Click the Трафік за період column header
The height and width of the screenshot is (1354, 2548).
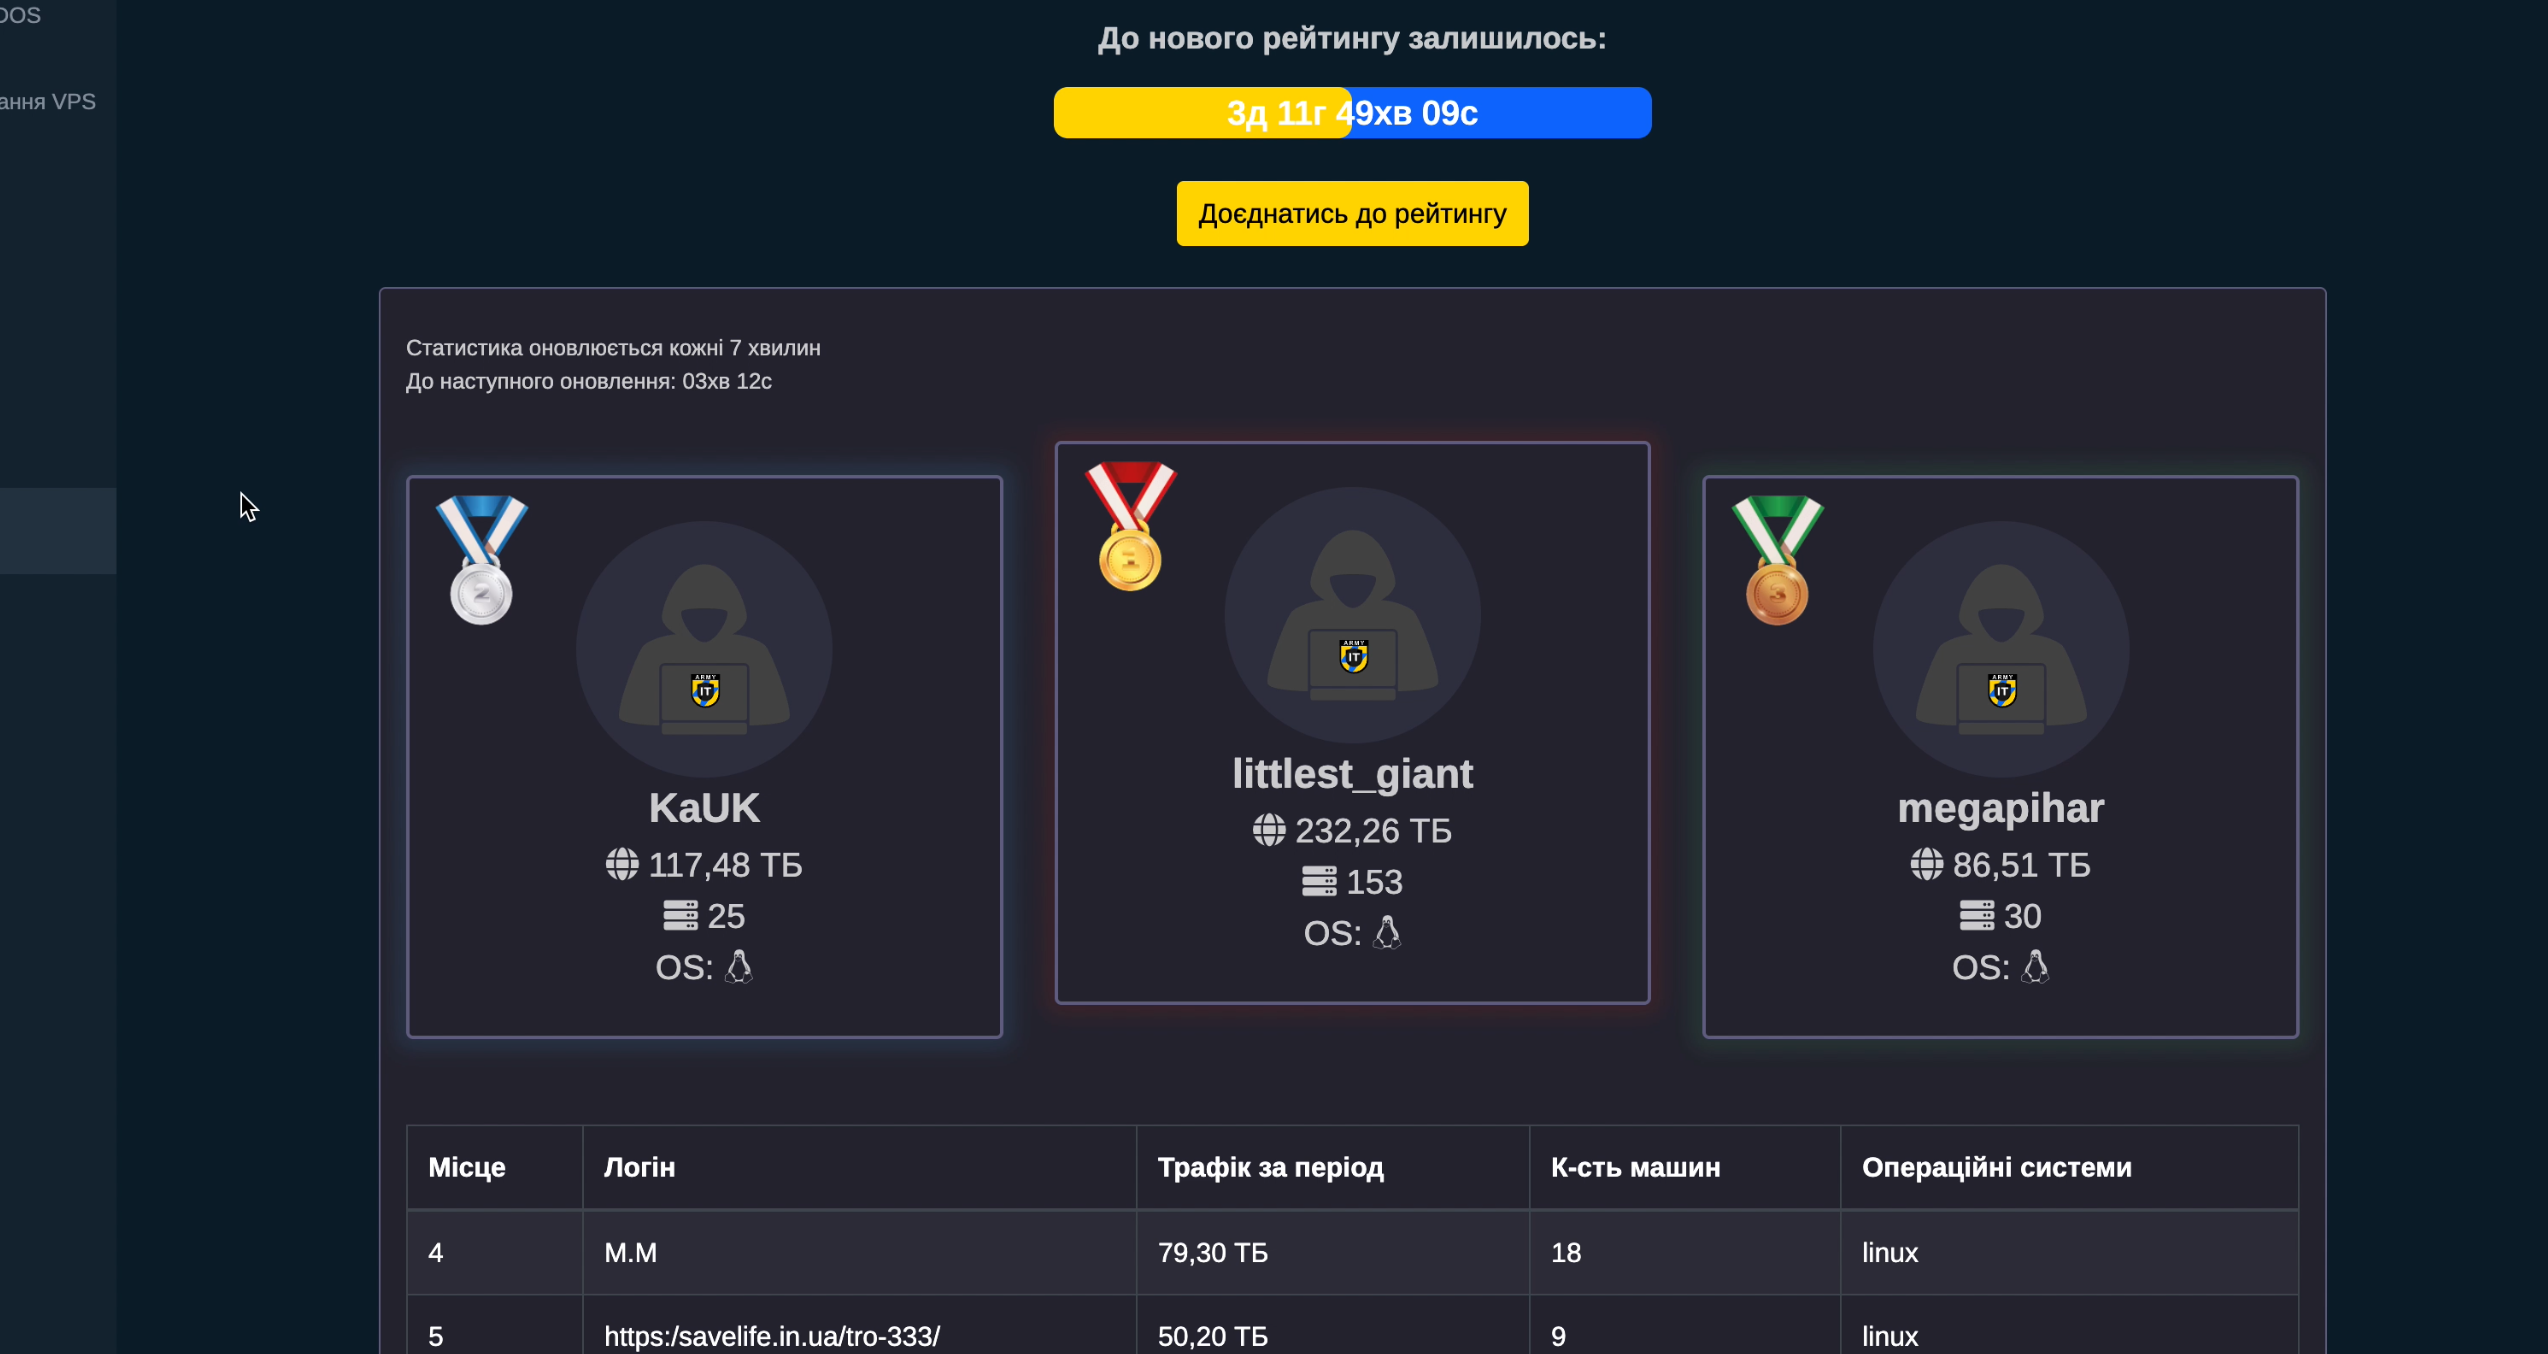click(x=1270, y=1167)
